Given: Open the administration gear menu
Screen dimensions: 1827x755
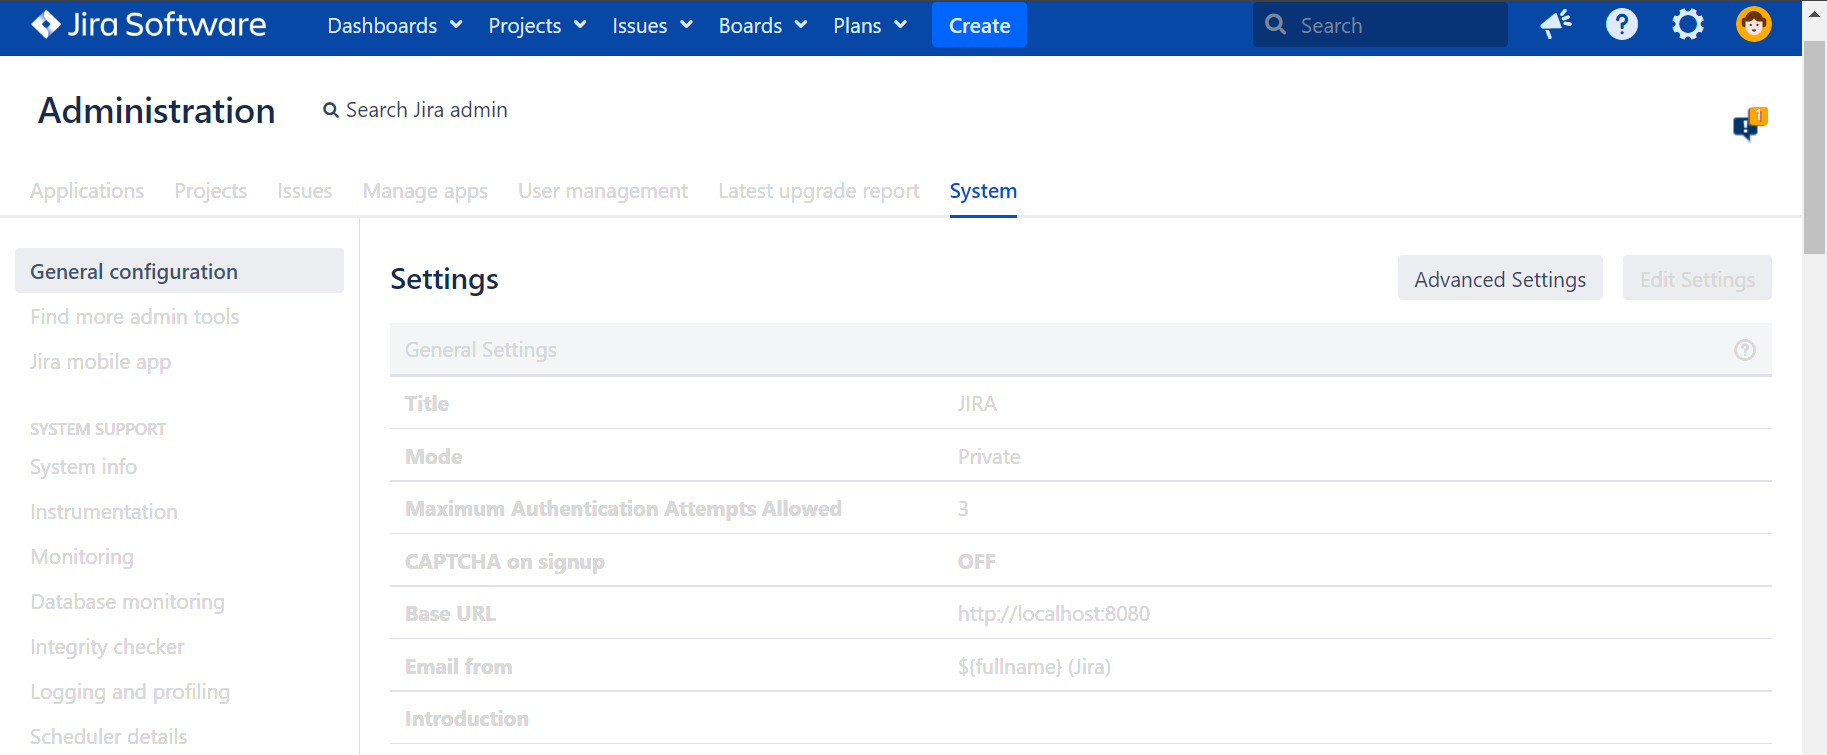Looking at the screenshot, I should (1688, 24).
